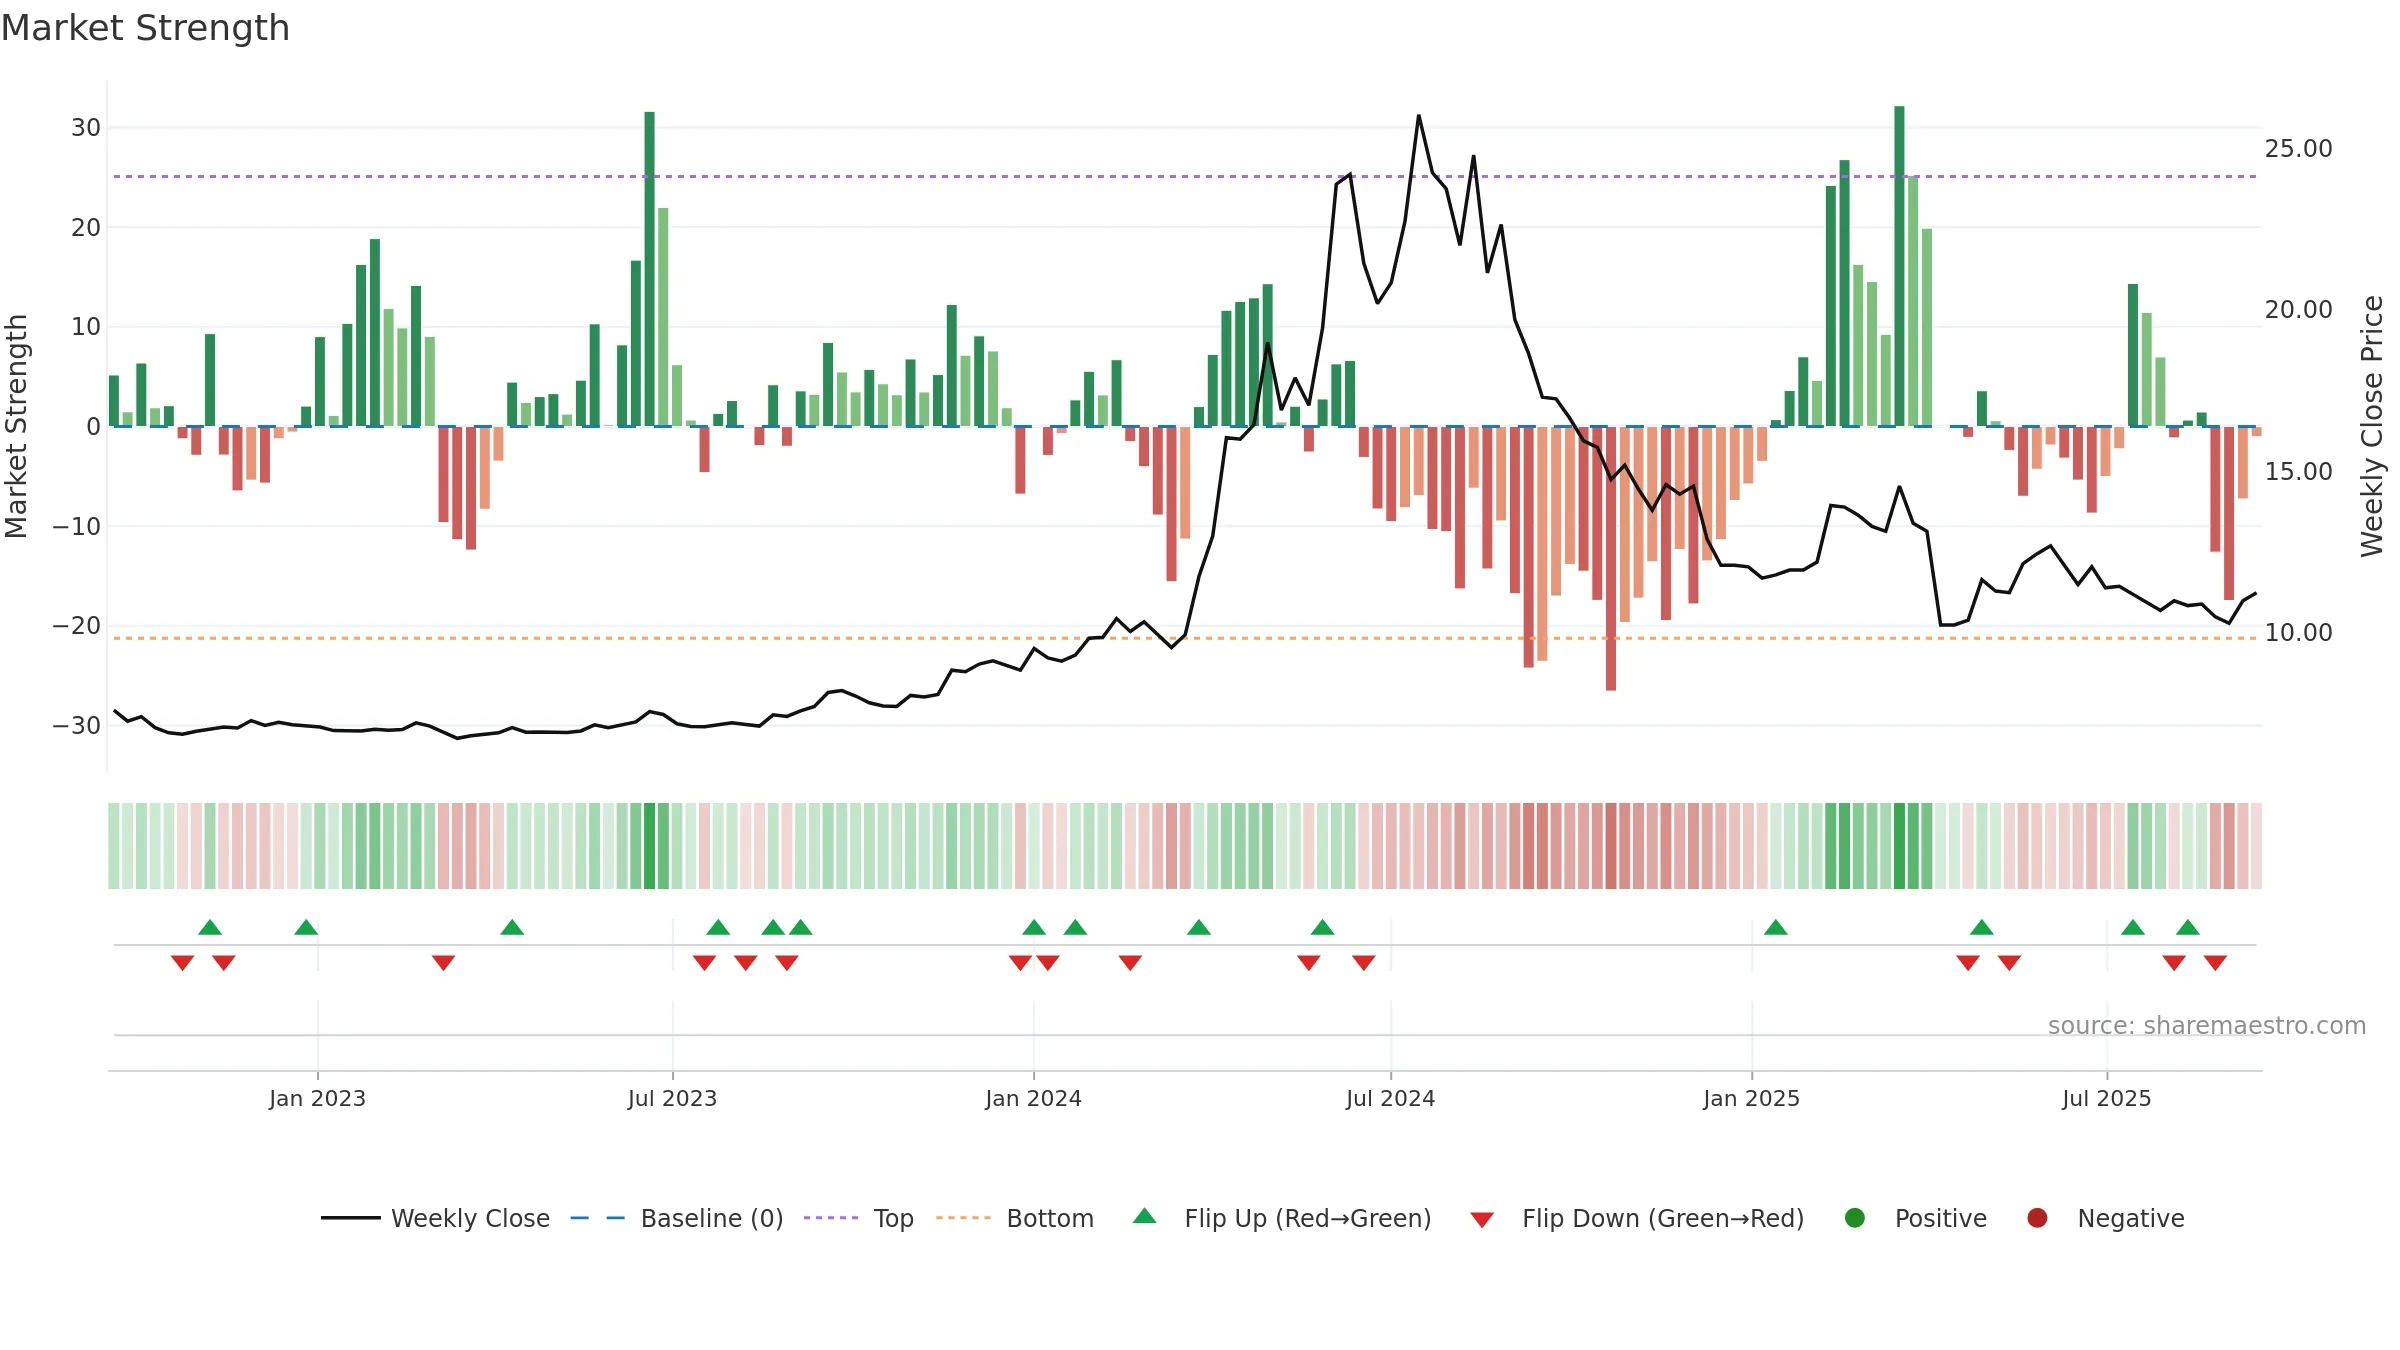Click the solid black Weekly Close line sample in legend
Viewport: 2400px width, 1350px height.
pyautogui.click(x=350, y=1218)
